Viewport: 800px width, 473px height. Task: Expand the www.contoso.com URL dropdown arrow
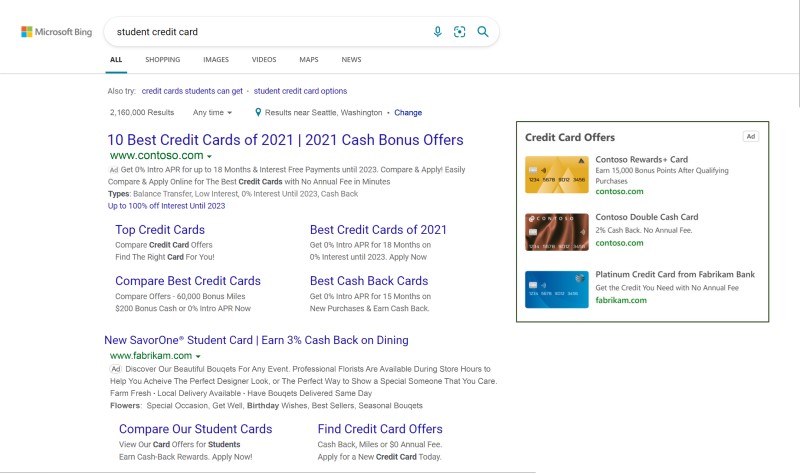209,156
